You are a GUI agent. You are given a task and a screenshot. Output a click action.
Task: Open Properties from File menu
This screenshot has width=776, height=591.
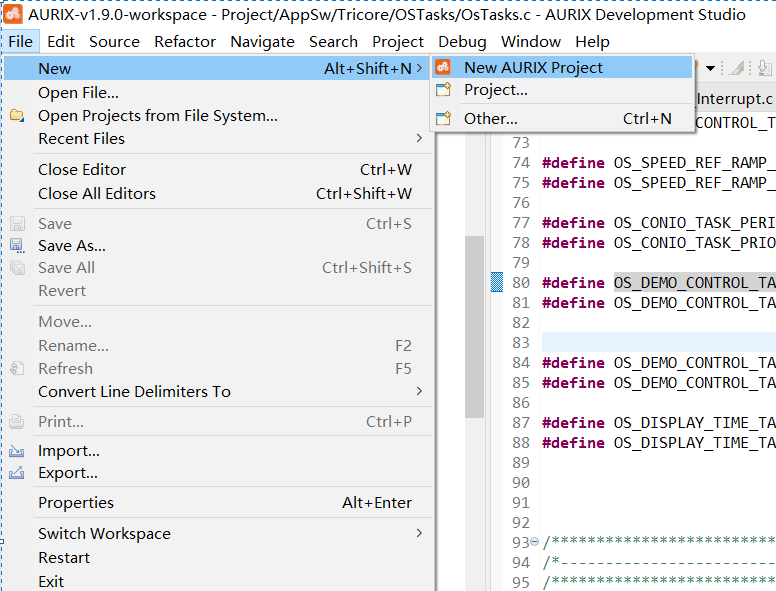click(218, 503)
